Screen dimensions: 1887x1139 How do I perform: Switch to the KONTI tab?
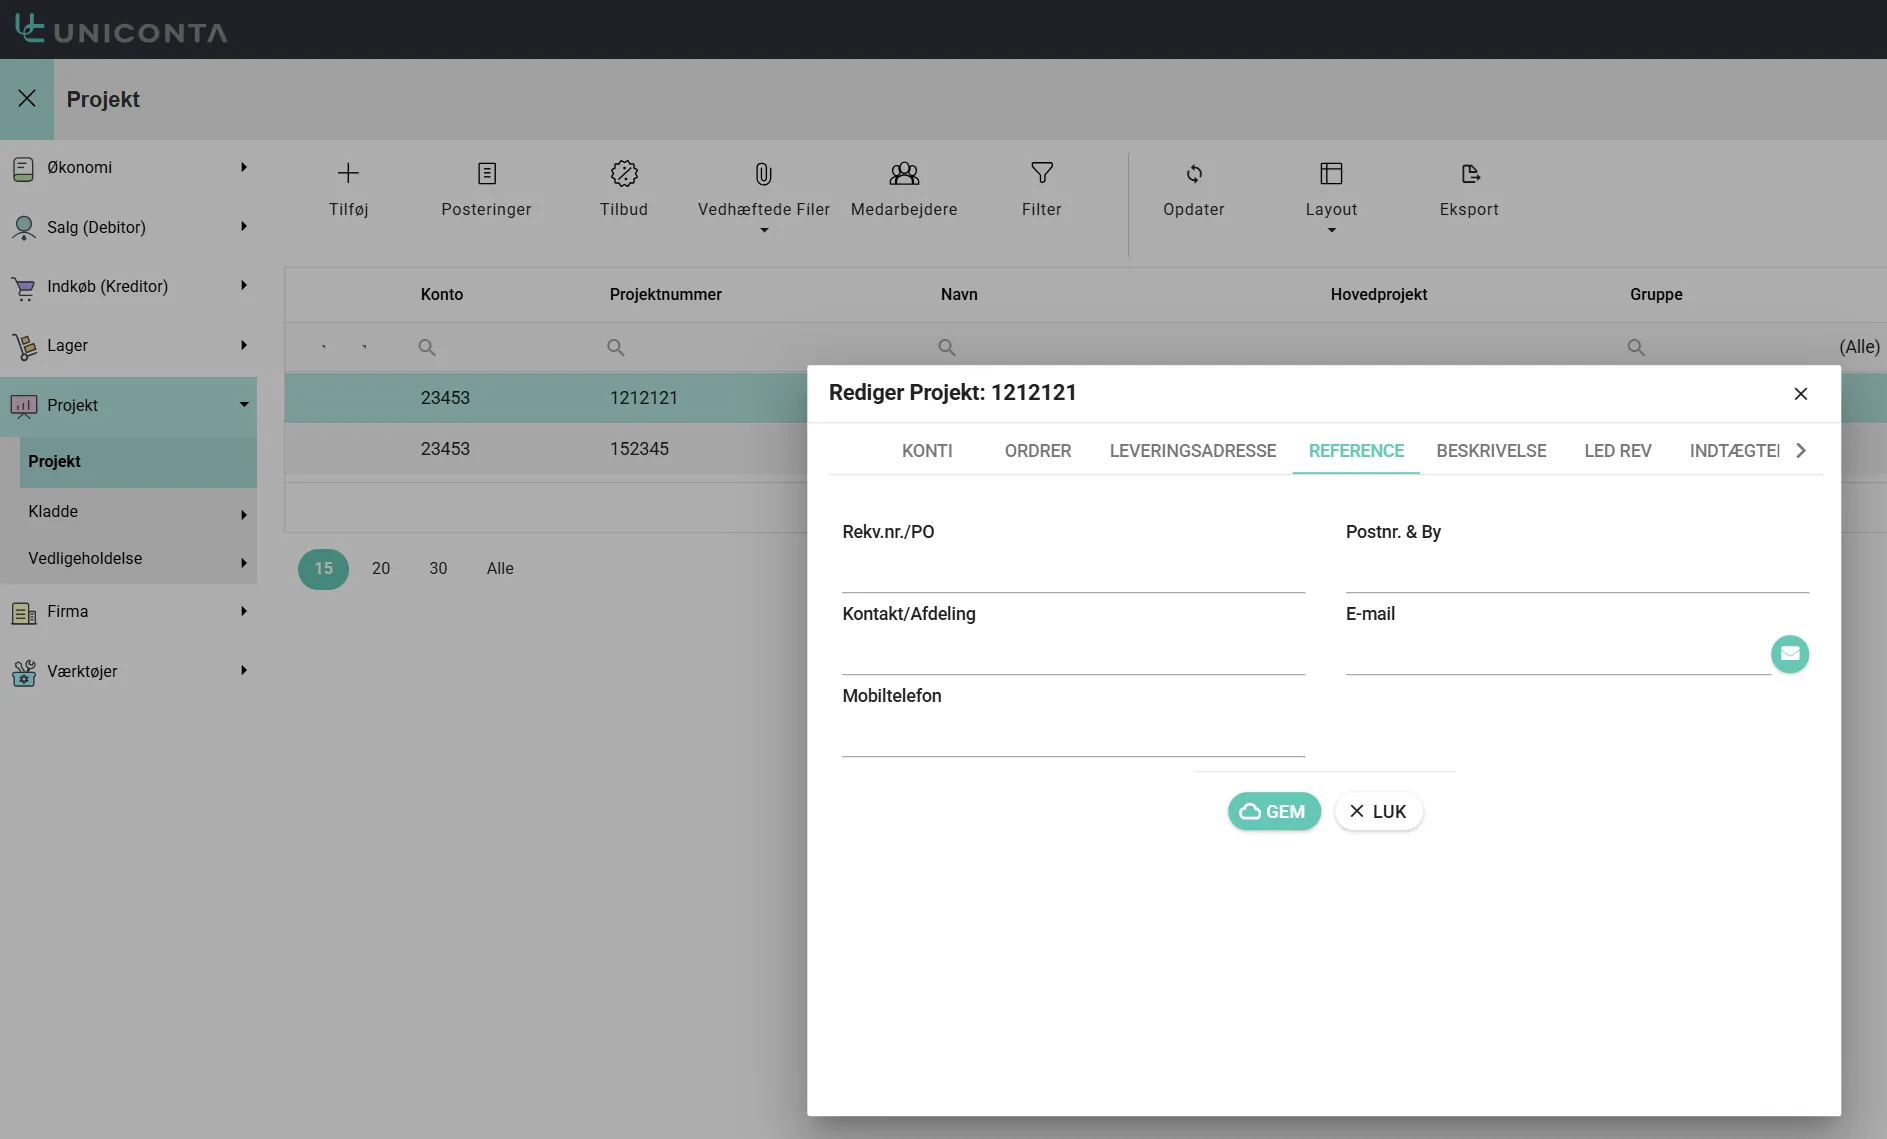click(927, 451)
